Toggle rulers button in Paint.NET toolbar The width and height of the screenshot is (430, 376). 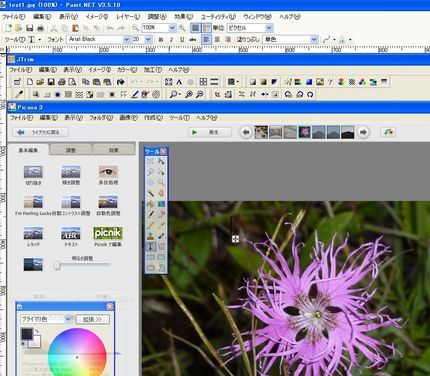[206, 28]
